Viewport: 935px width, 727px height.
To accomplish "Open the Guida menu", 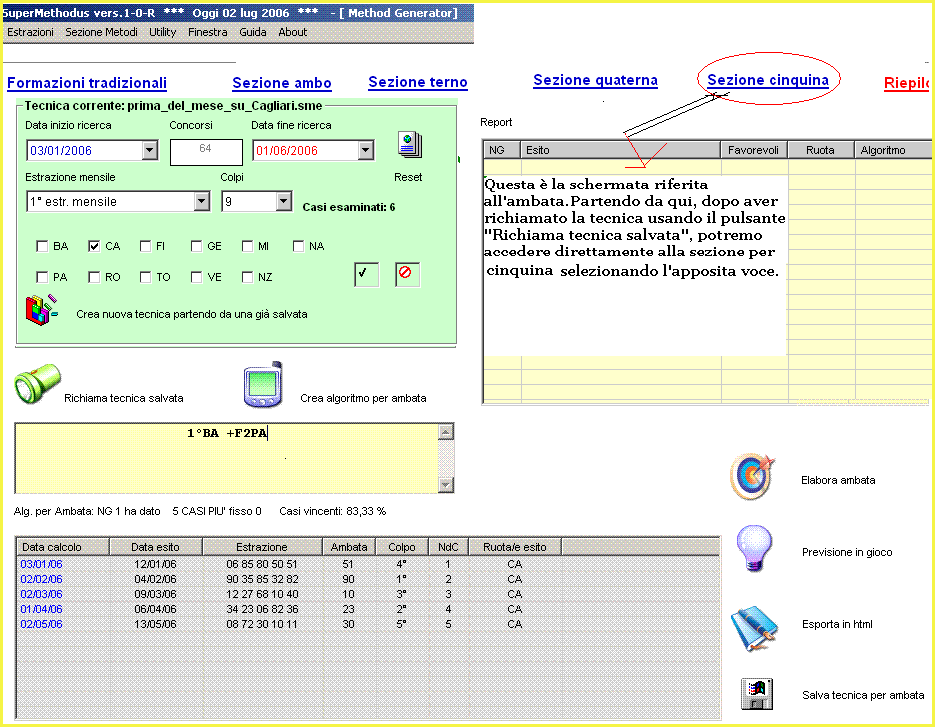I will coord(253,32).
